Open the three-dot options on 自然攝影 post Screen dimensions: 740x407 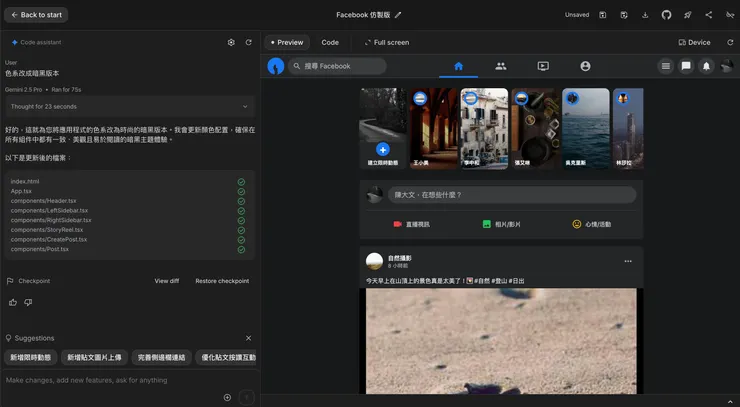pos(628,261)
